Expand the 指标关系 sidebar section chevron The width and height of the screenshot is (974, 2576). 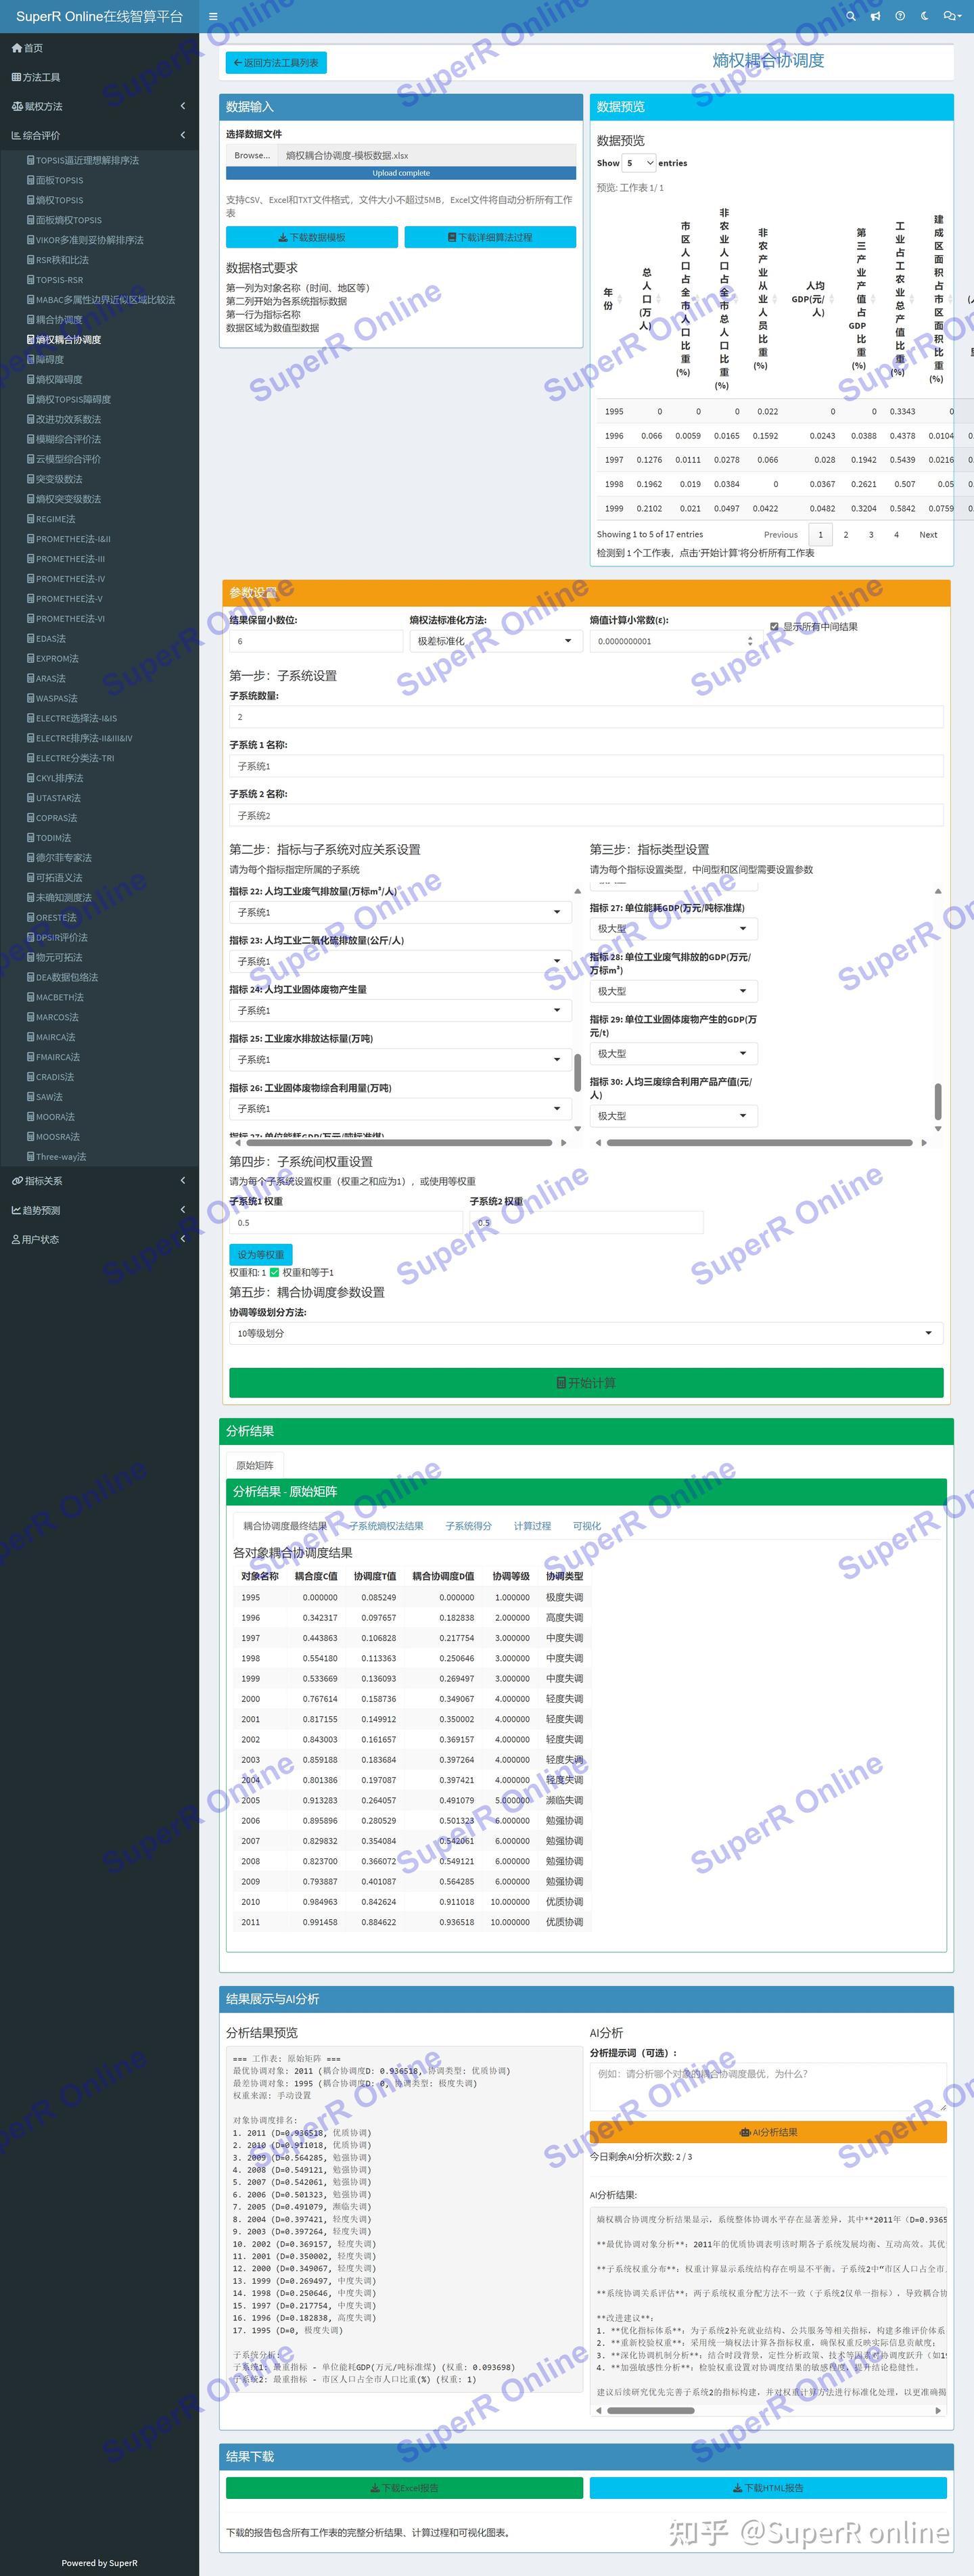click(183, 1181)
